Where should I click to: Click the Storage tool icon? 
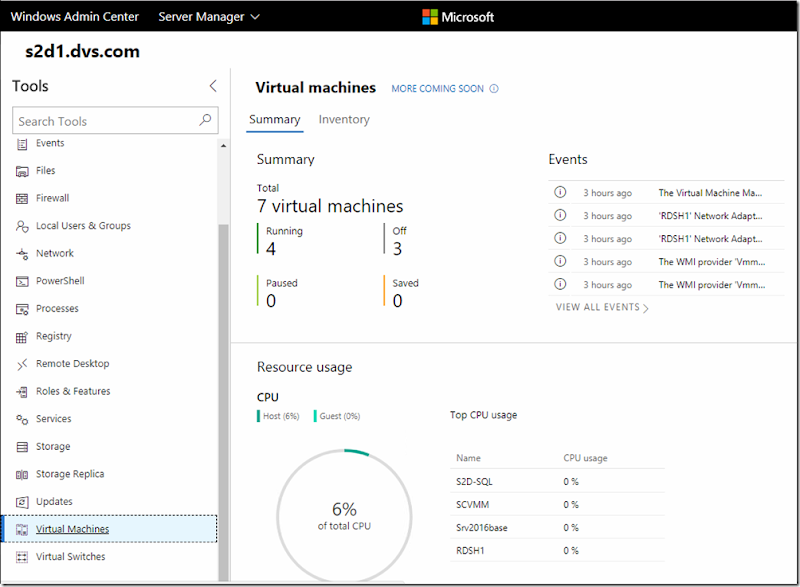(22, 447)
